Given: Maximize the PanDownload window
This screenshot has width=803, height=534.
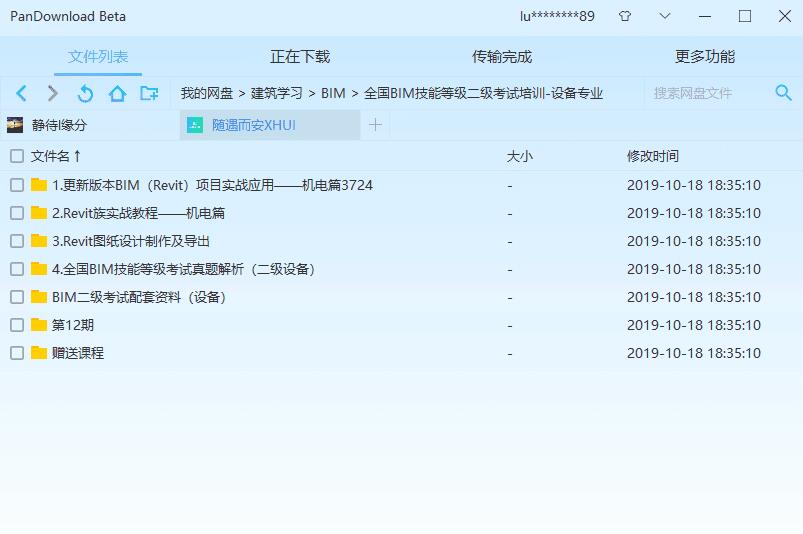Looking at the screenshot, I should (x=745, y=16).
